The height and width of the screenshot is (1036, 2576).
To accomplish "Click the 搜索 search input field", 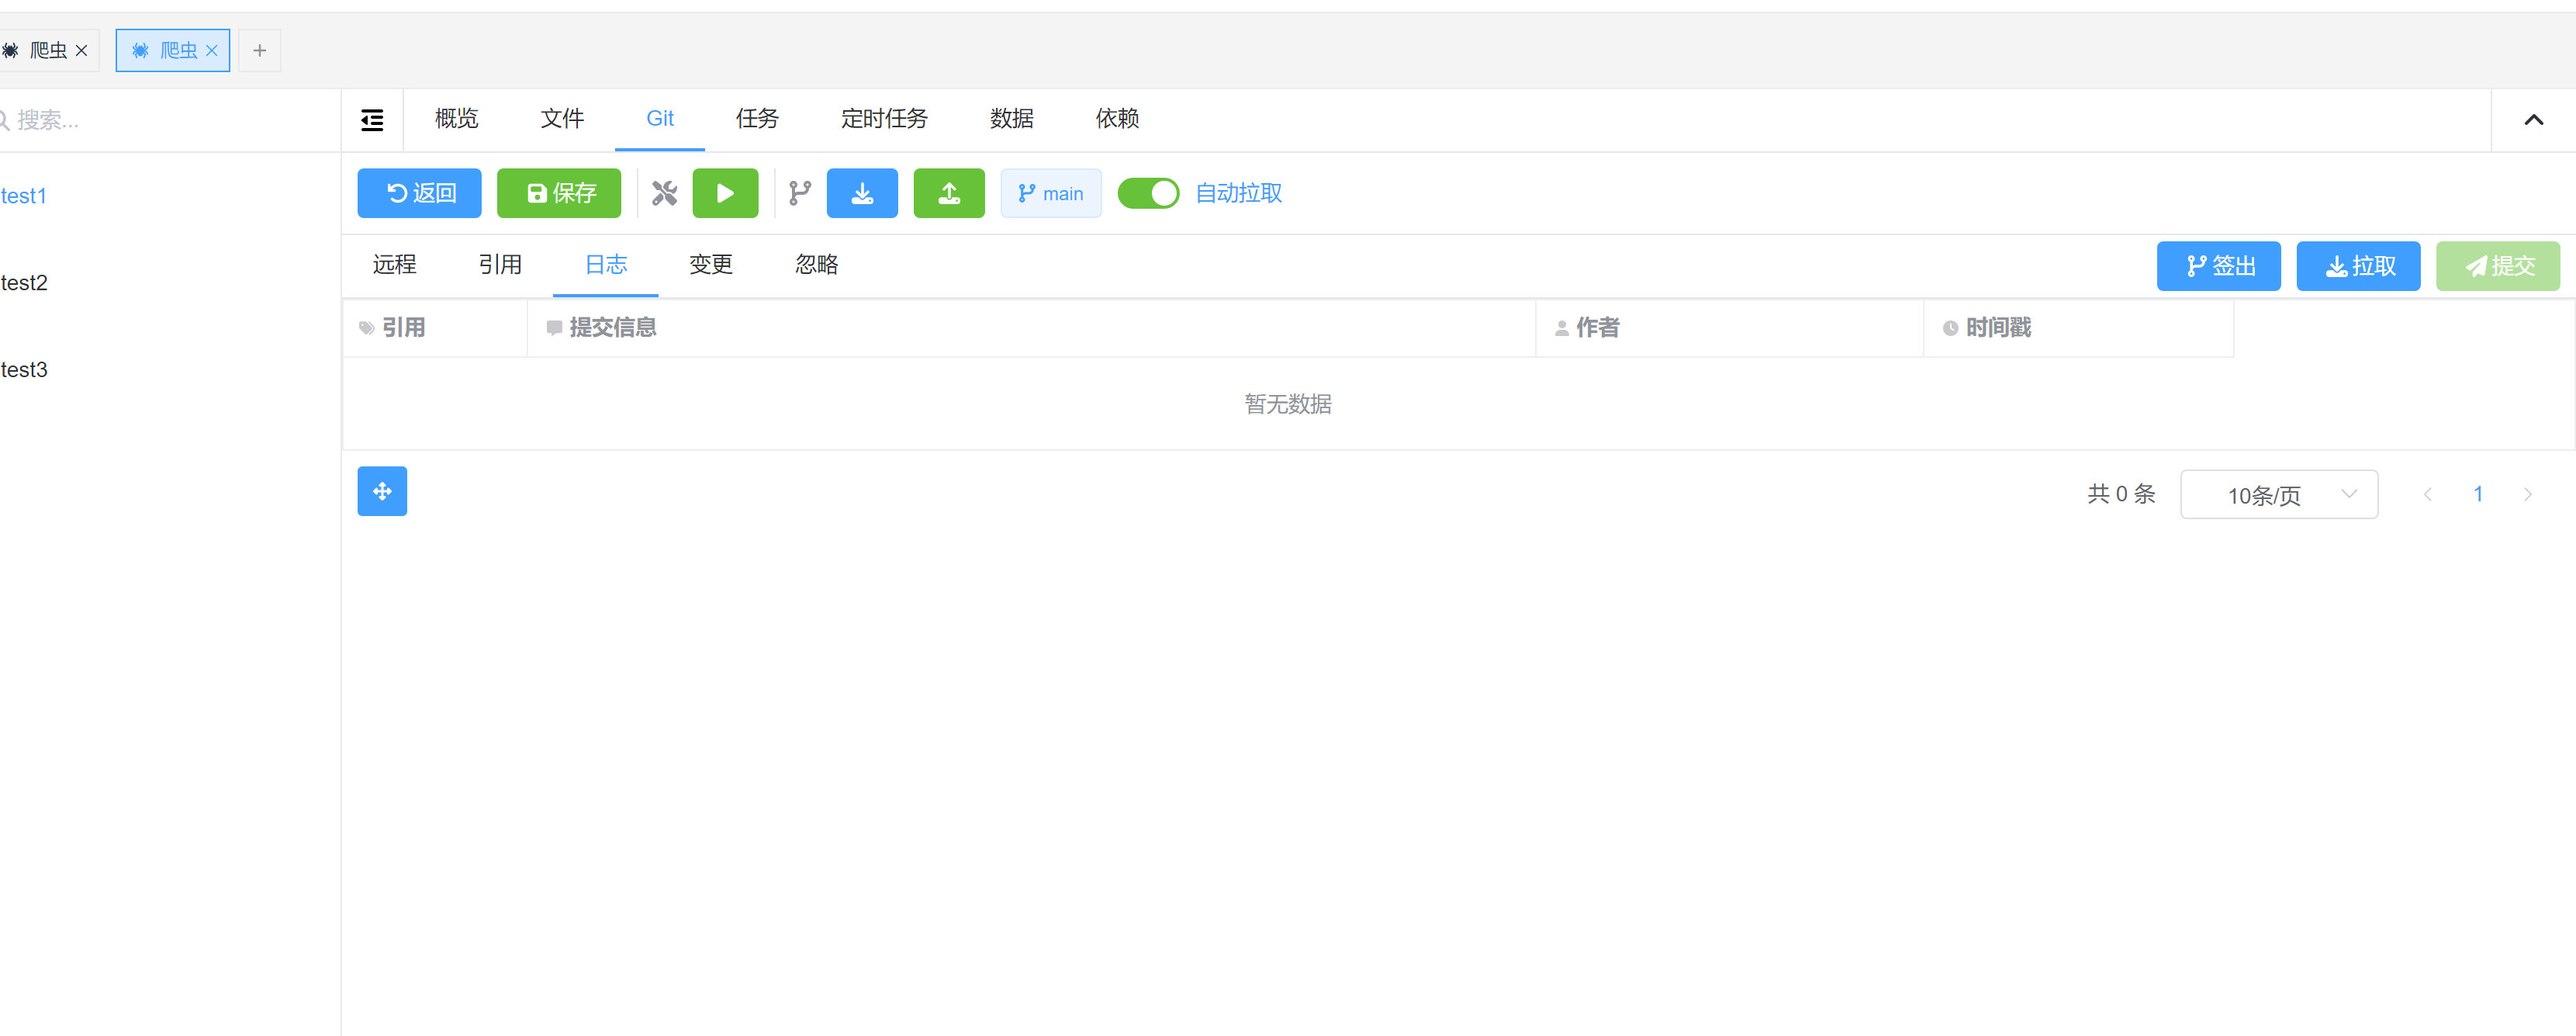I will point(100,119).
